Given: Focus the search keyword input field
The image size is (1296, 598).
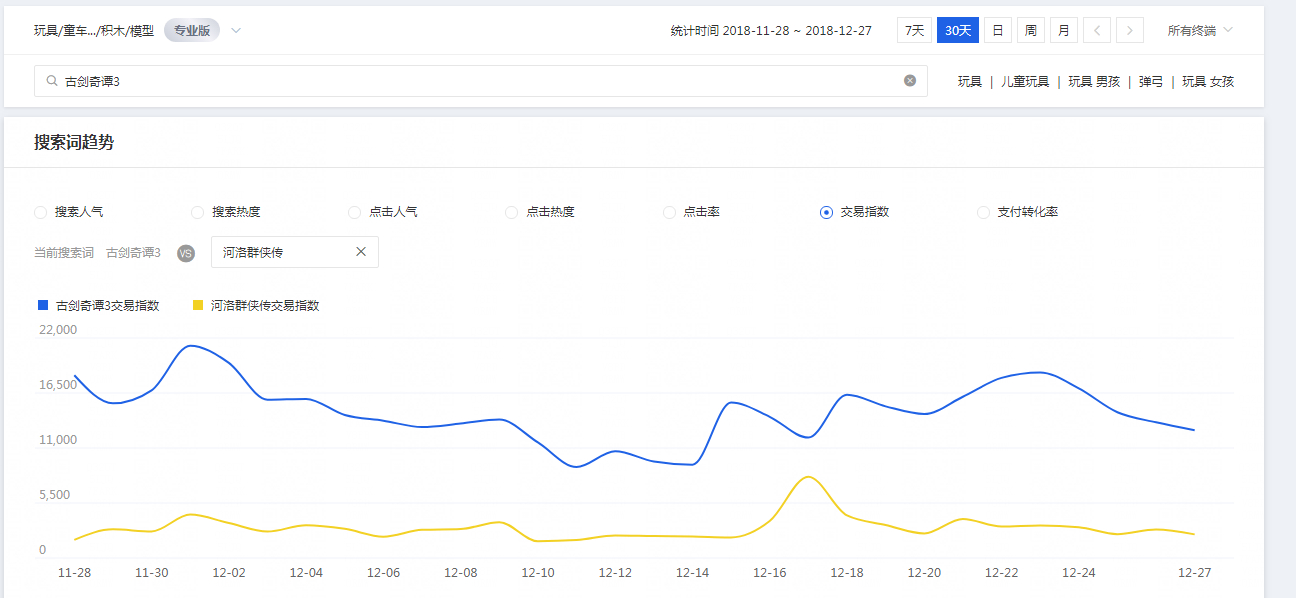Looking at the screenshot, I should tap(481, 81).
